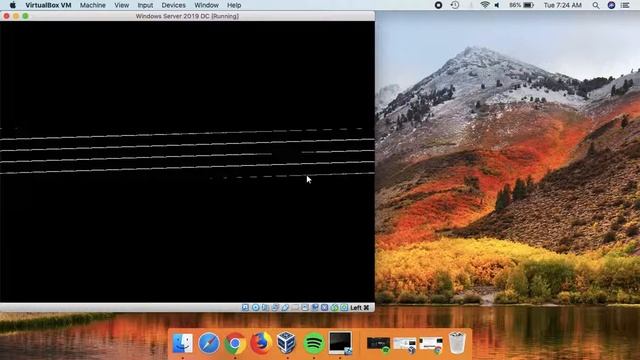Open the Input menu
Screen dimensions: 640x360
(x=145, y=5)
